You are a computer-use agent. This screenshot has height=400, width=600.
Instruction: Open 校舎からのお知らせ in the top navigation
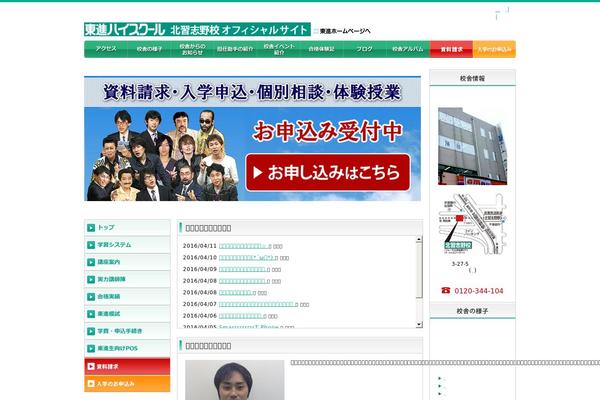point(192,49)
